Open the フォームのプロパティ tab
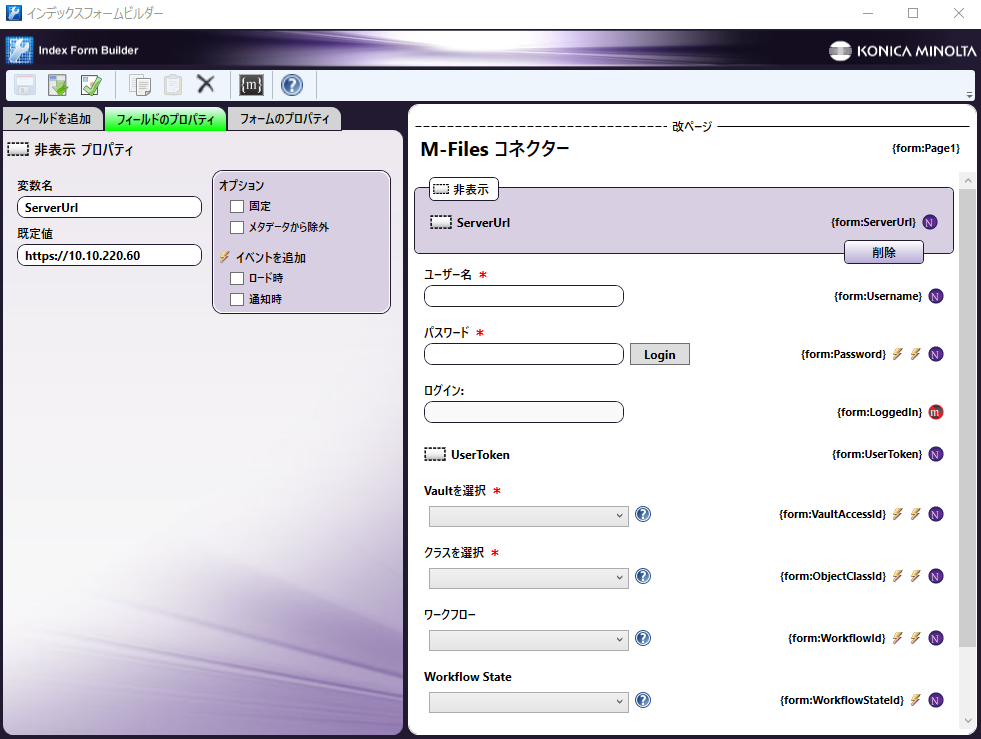The width and height of the screenshot is (981, 739). point(285,119)
